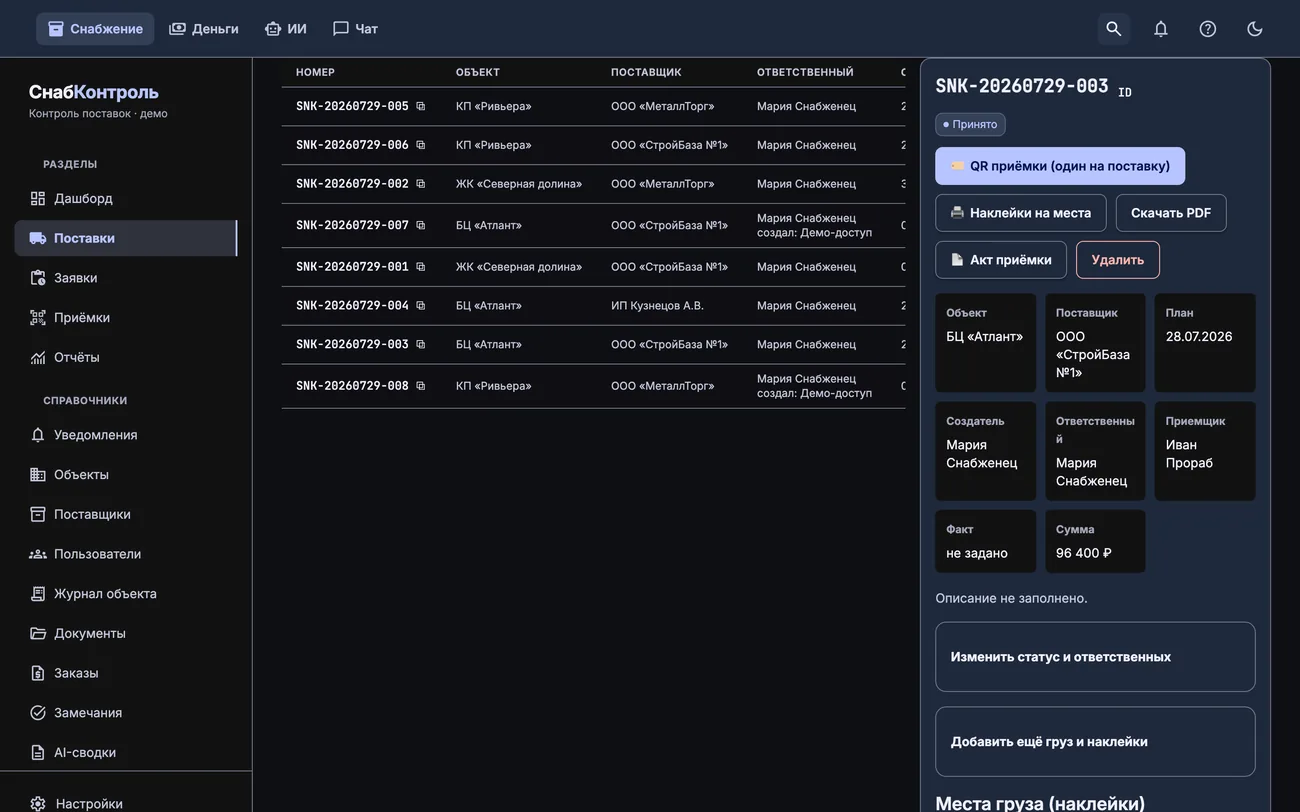Switch to the Деньги tab
This screenshot has height=812, width=1300.
click(x=204, y=29)
